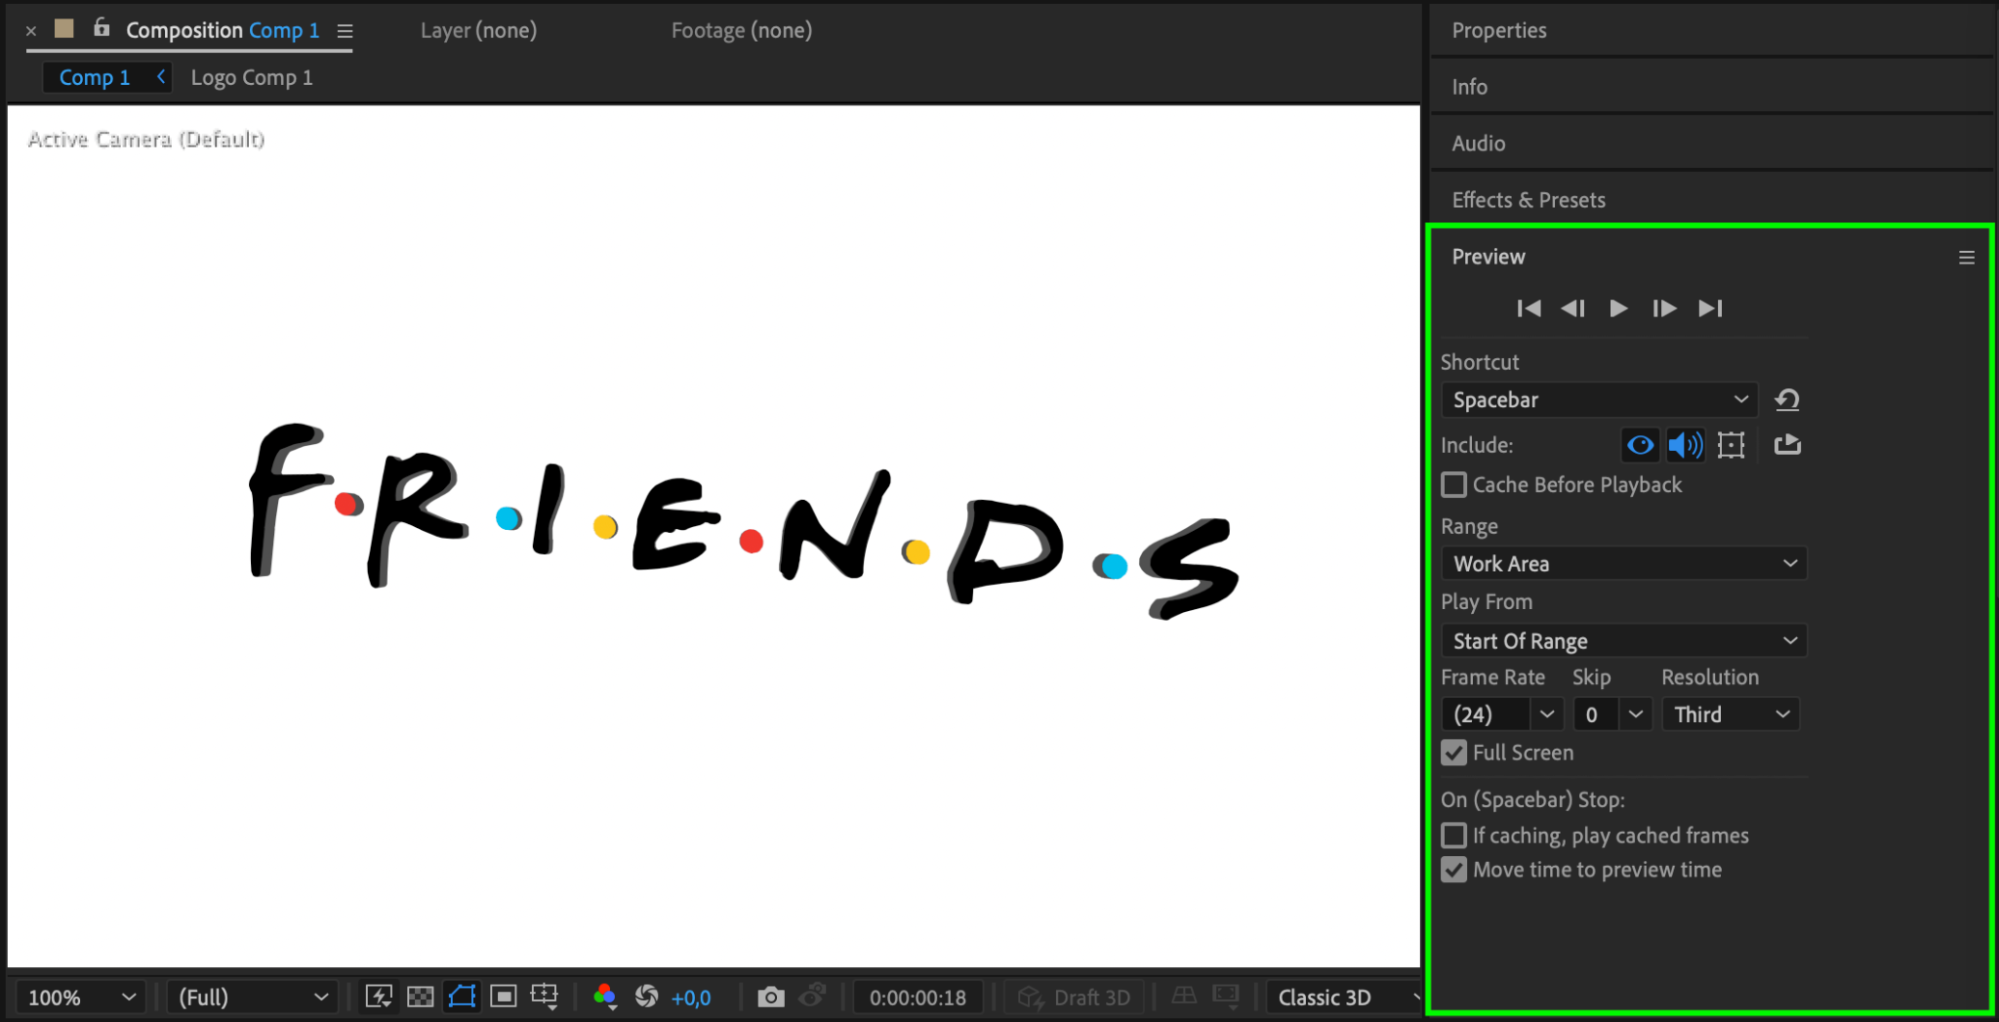
Task: Switch to the Layer (none) tab
Action: pyautogui.click(x=479, y=31)
